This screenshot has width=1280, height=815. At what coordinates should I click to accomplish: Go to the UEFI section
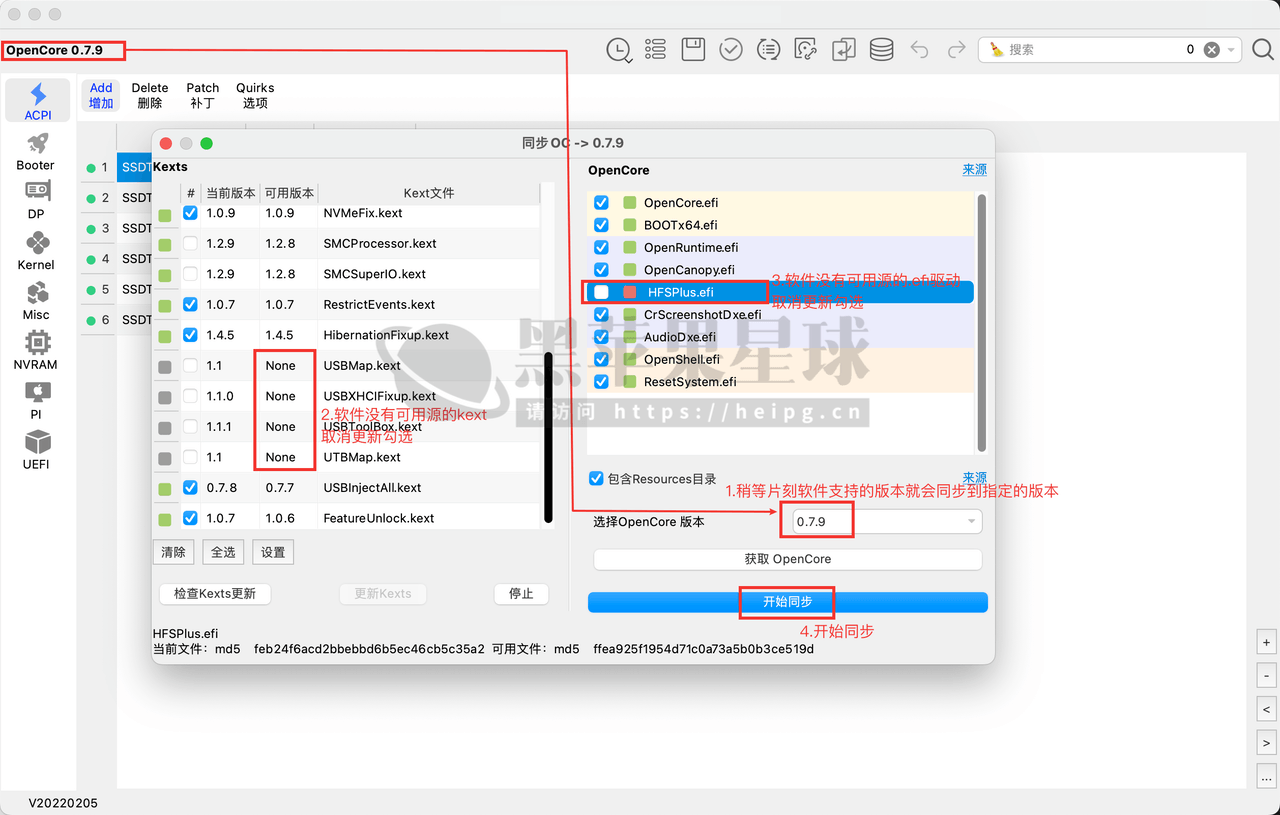36,450
